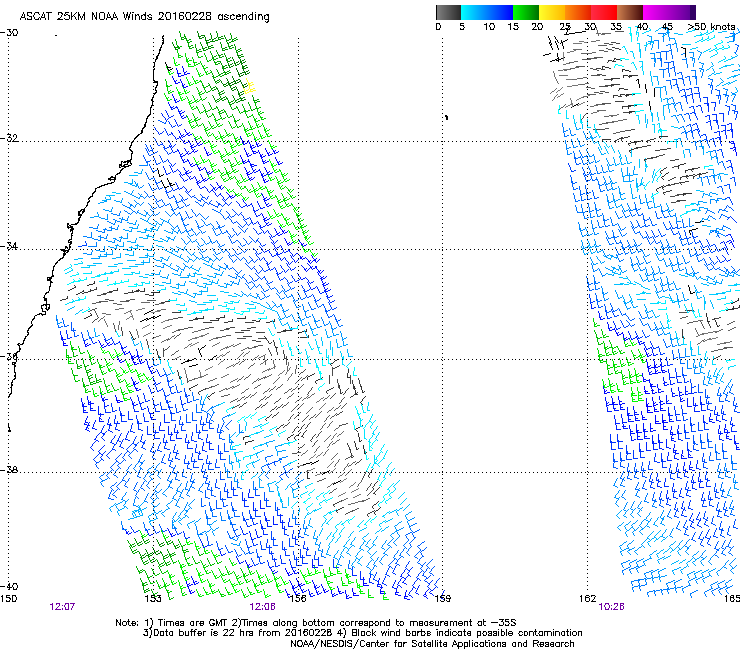Select the note about measurement at -35S
The width and height of the screenshot is (740, 650).
[x=375, y=623]
